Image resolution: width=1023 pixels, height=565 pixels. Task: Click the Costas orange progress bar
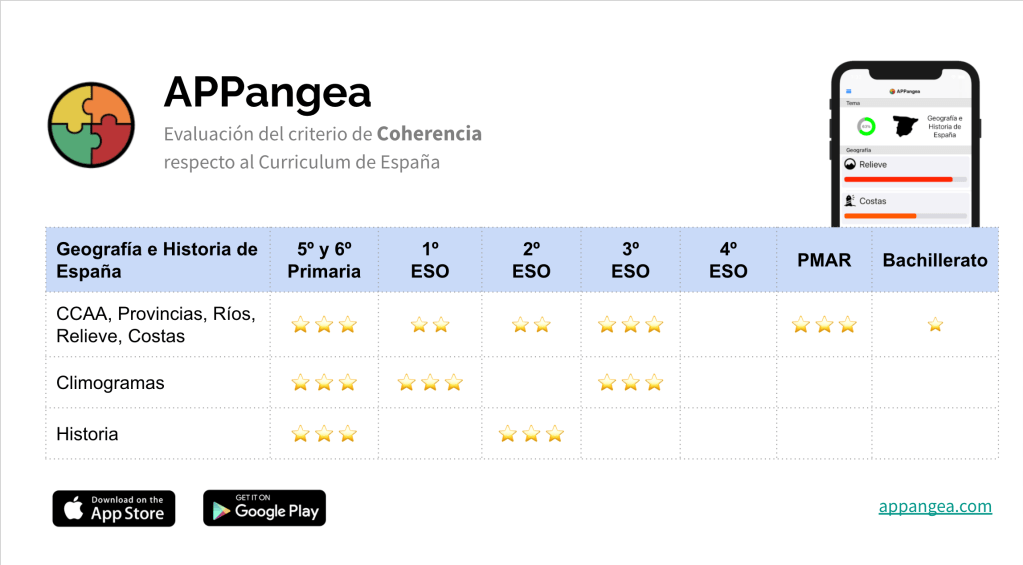pos(880,216)
